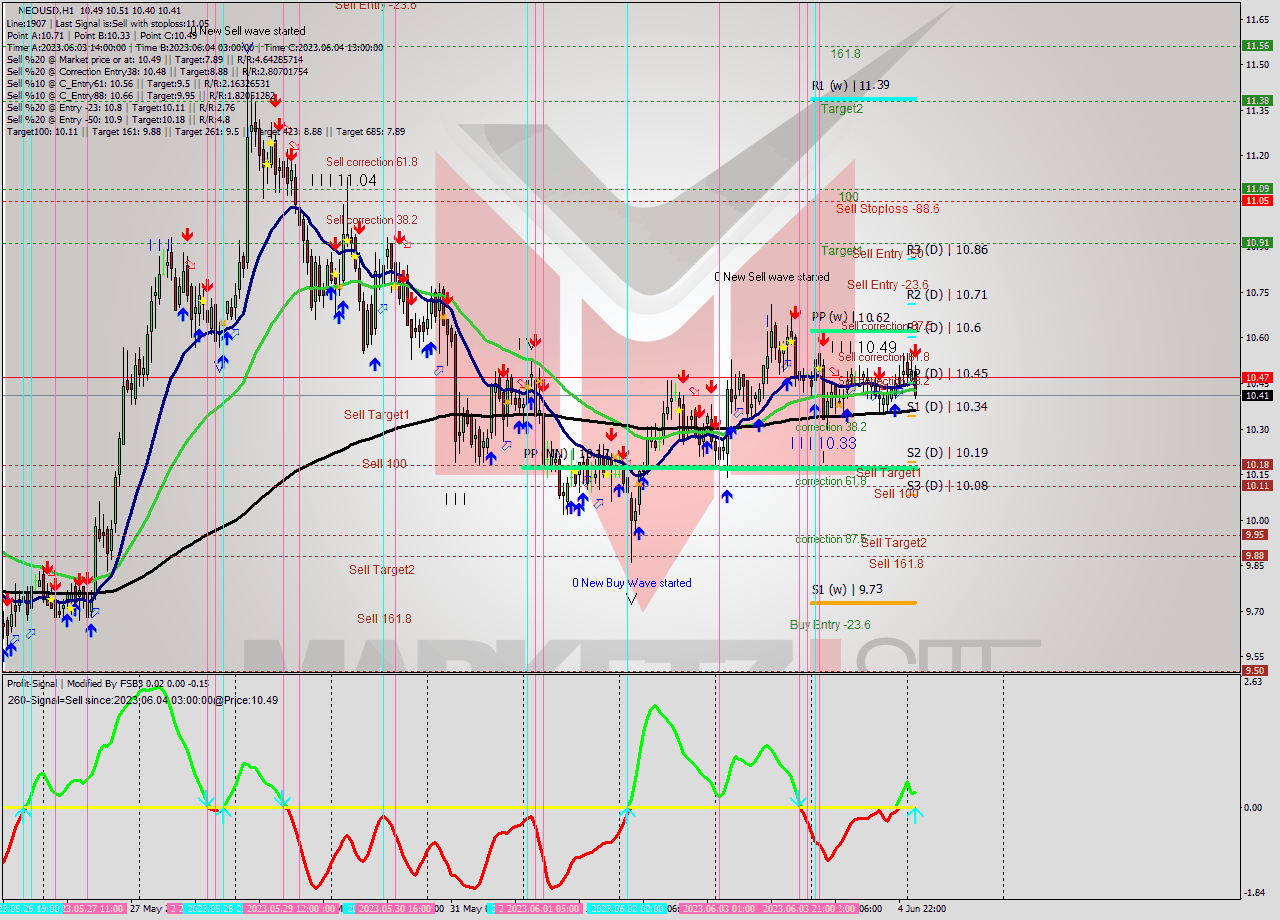
Task: Click the 'I I I 11.04' wave label
Action: click(343, 180)
